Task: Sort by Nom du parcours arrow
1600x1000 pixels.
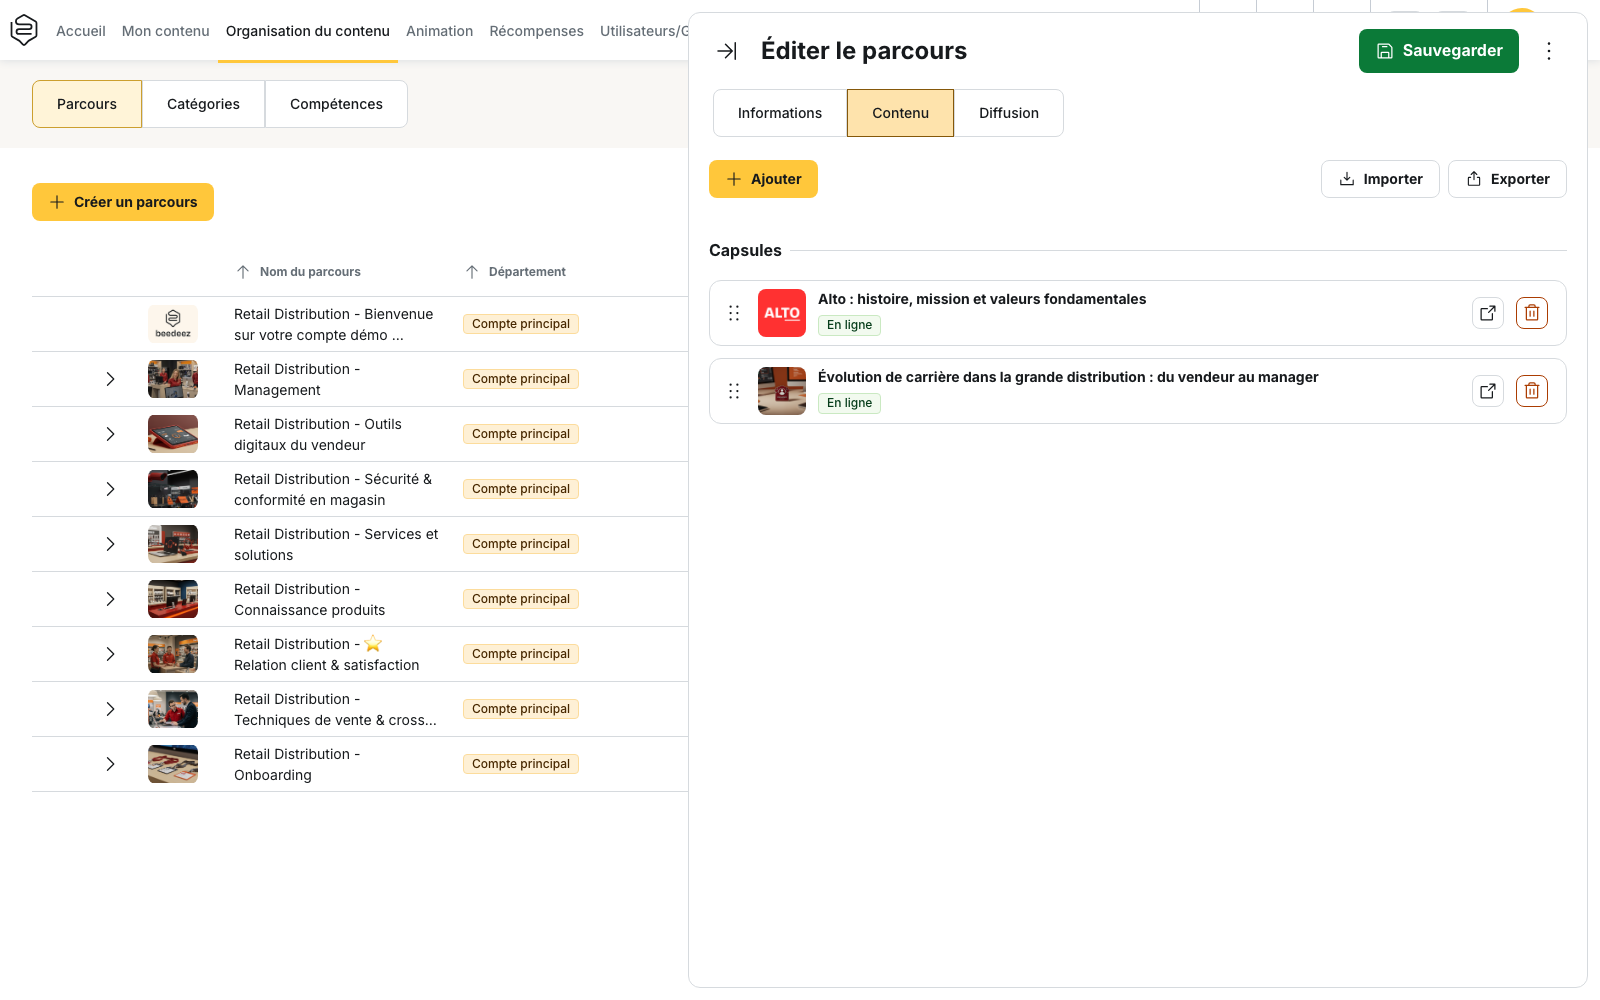Action: [243, 272]
